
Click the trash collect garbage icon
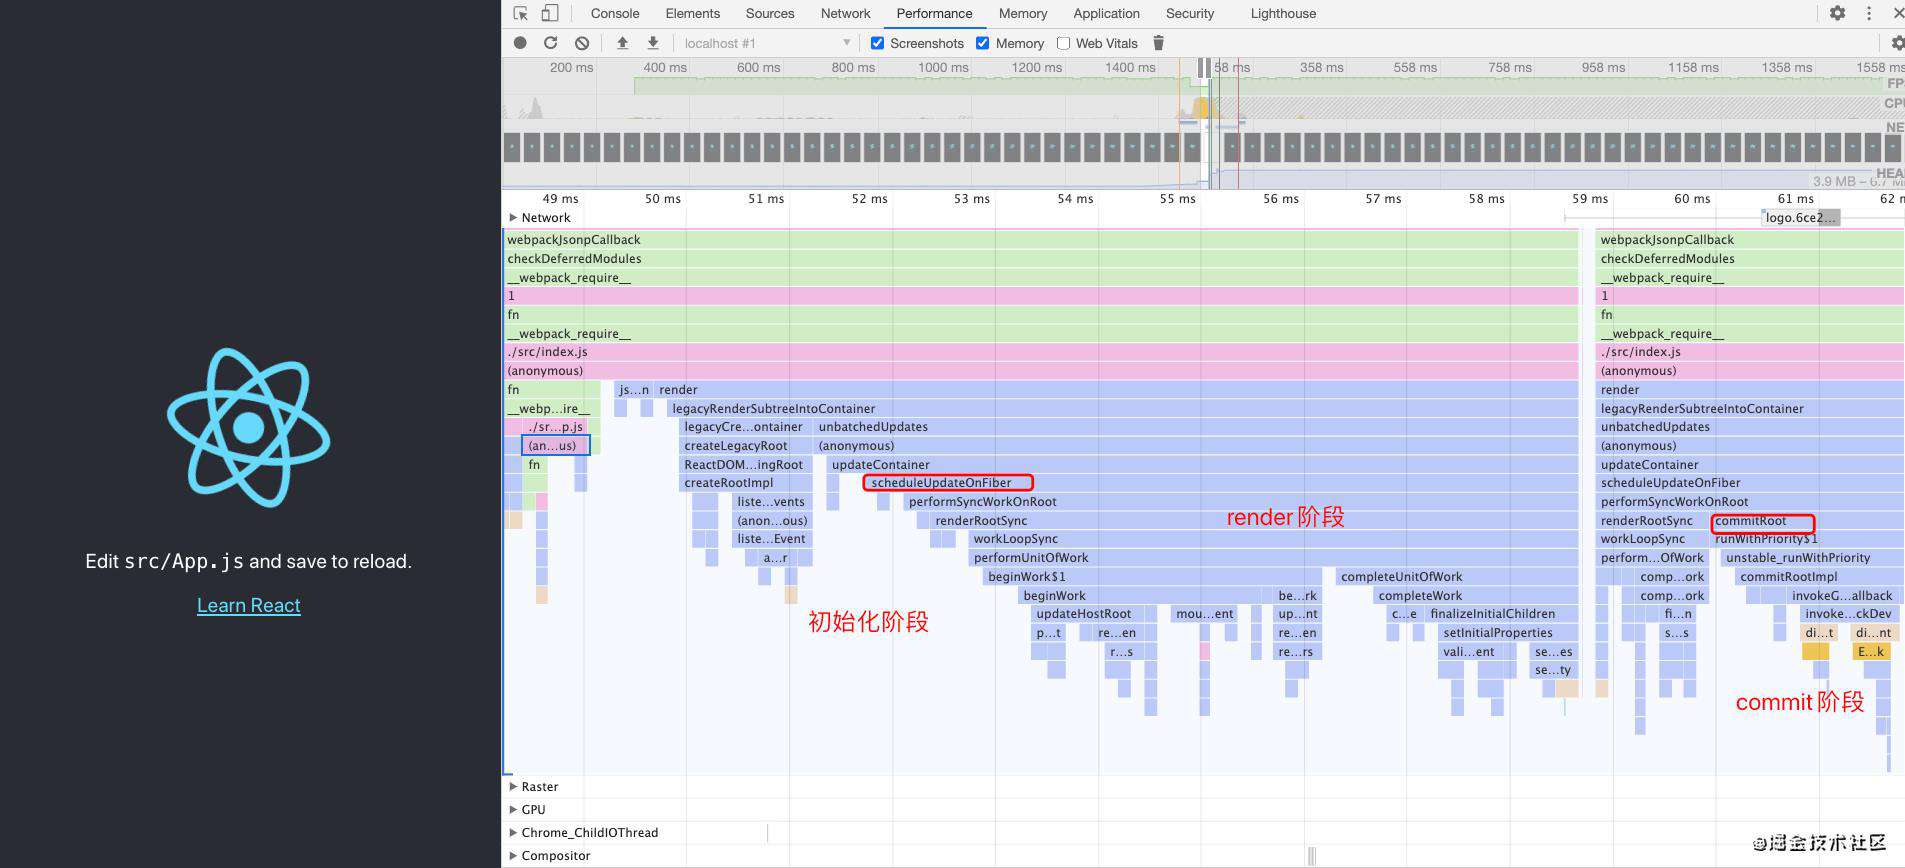[1159, 43]
